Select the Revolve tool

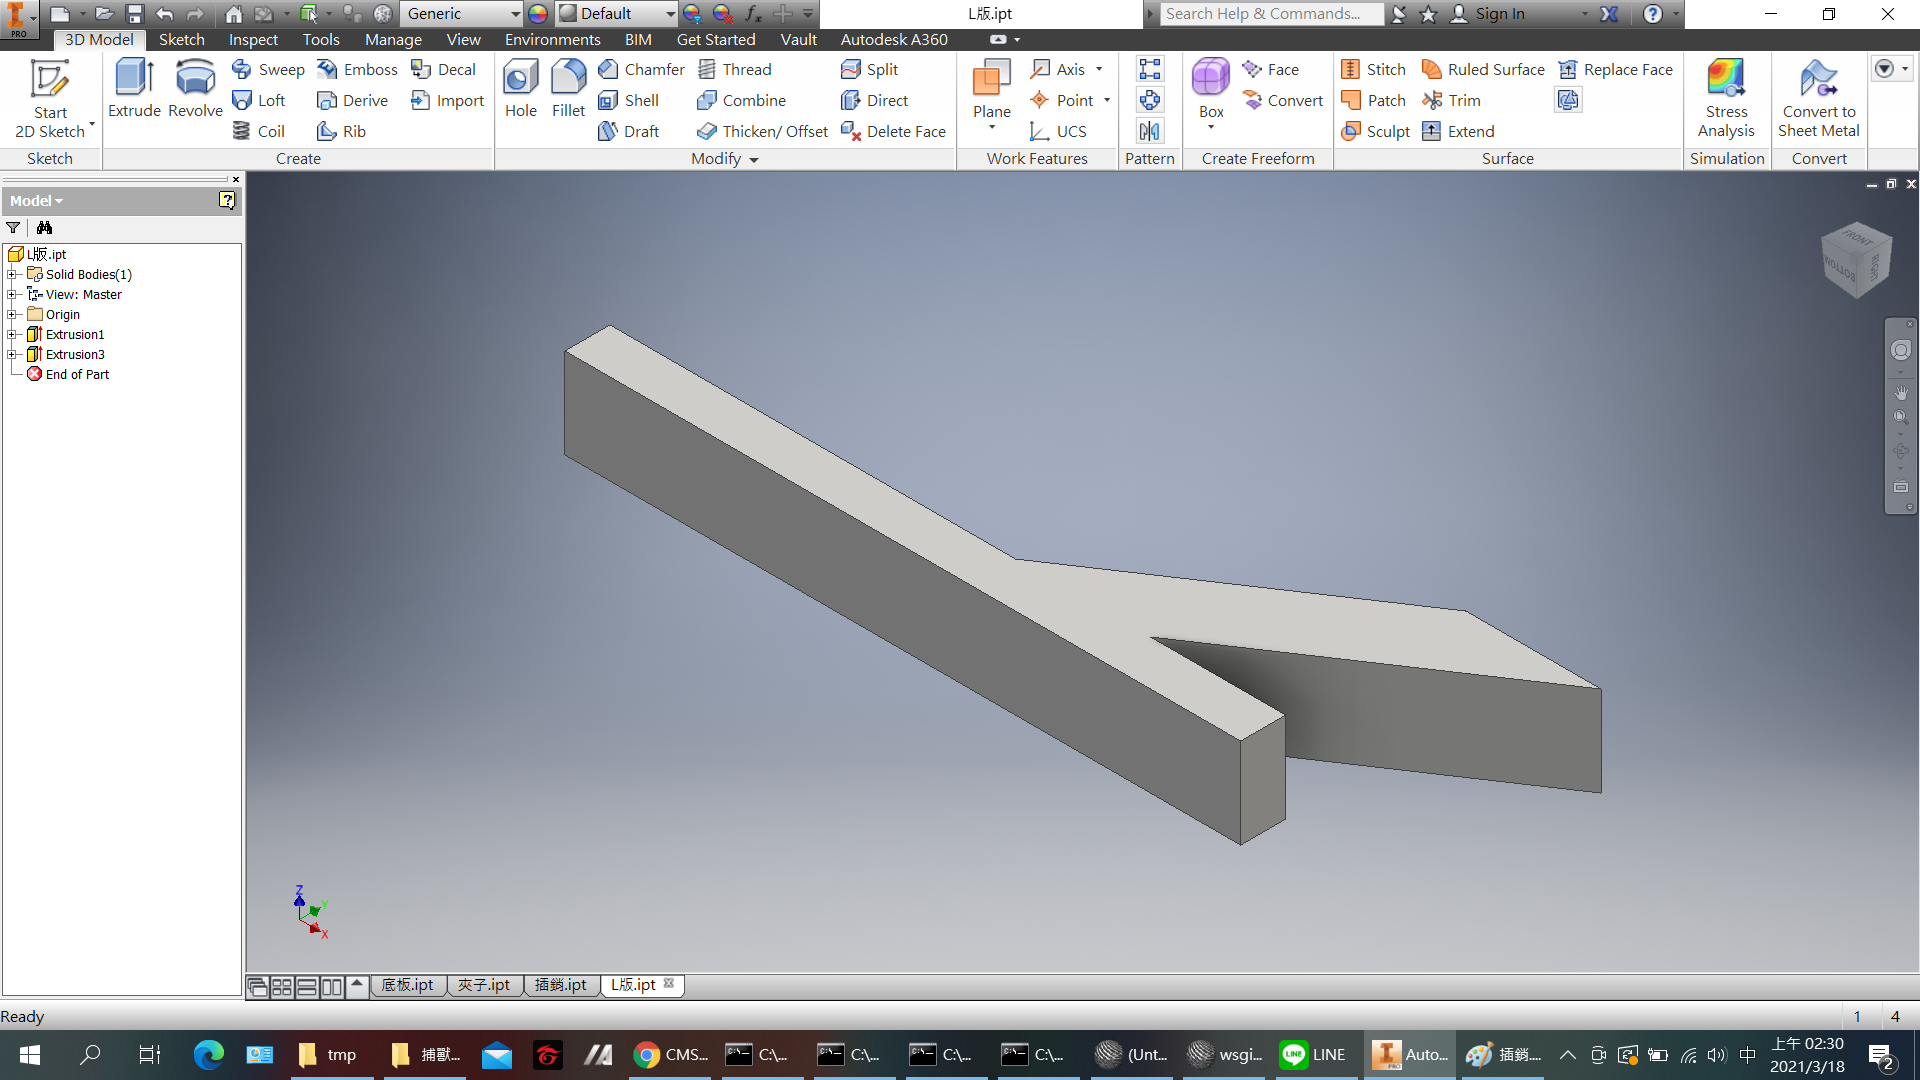tap(195, 88)
